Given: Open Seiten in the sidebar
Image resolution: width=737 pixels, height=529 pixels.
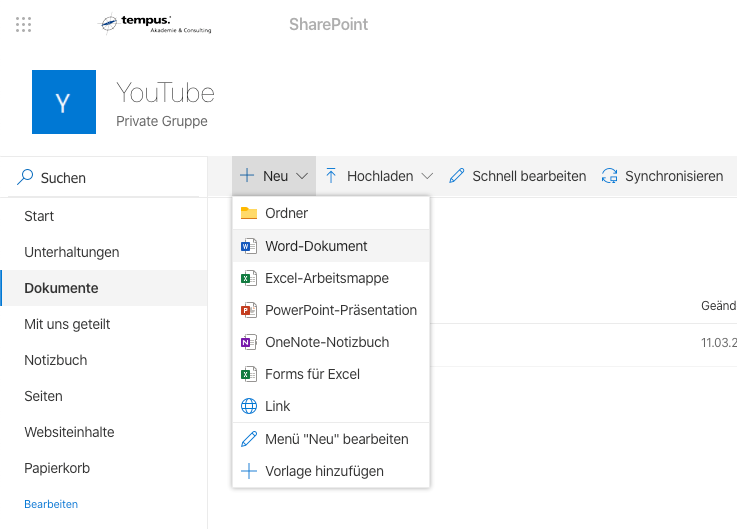Looking at the screenshot, I should pos(103,396).
